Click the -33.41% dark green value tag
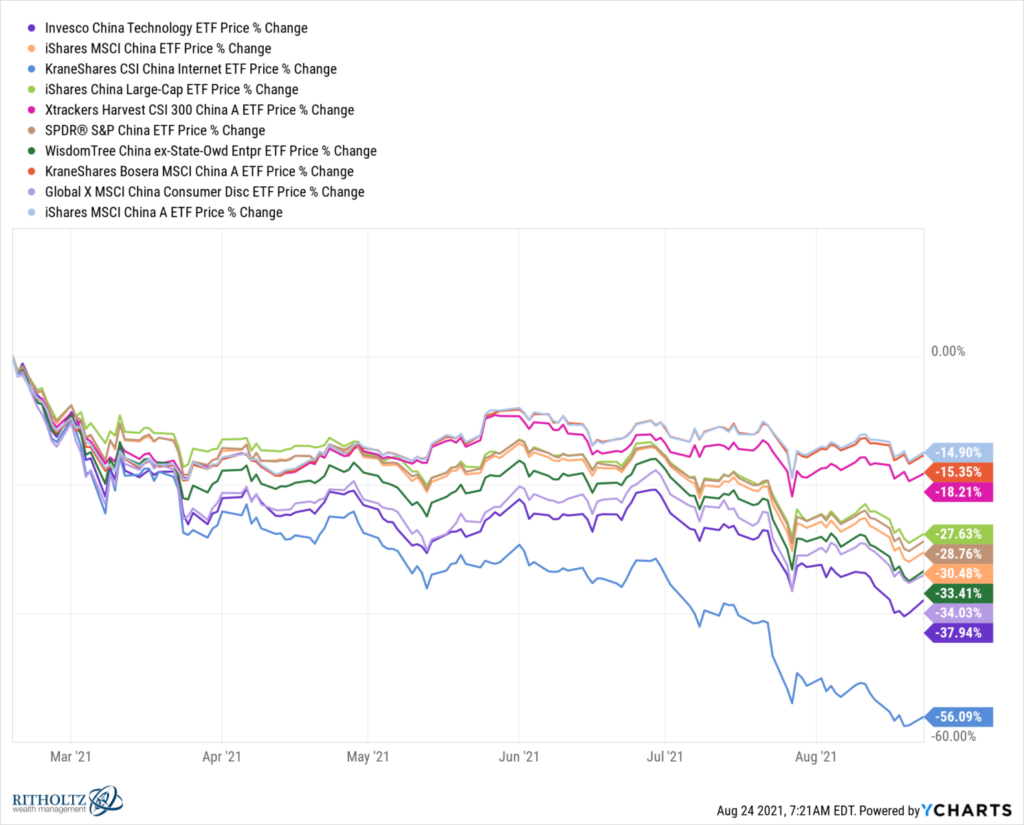 click(960, 592)
